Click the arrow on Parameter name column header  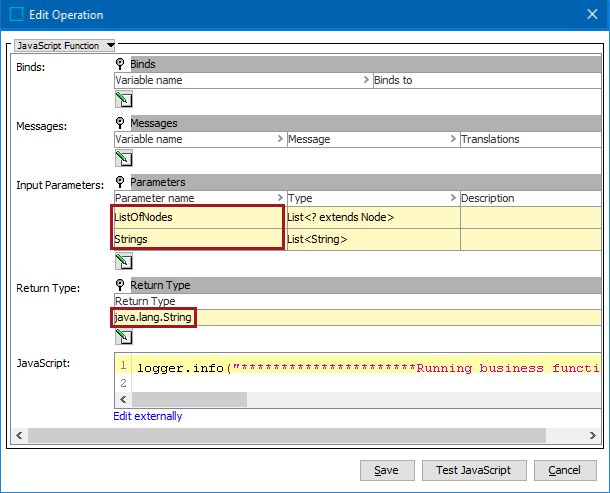tap(280, 199)
